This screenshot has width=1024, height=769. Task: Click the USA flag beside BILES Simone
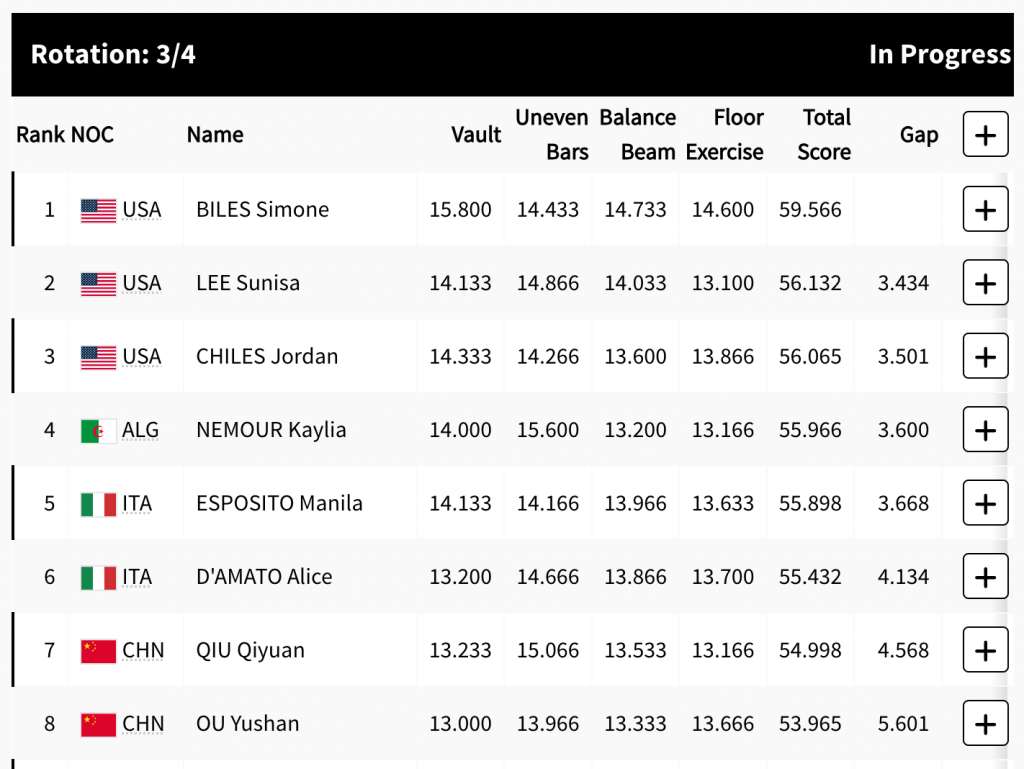click(98, 210)
